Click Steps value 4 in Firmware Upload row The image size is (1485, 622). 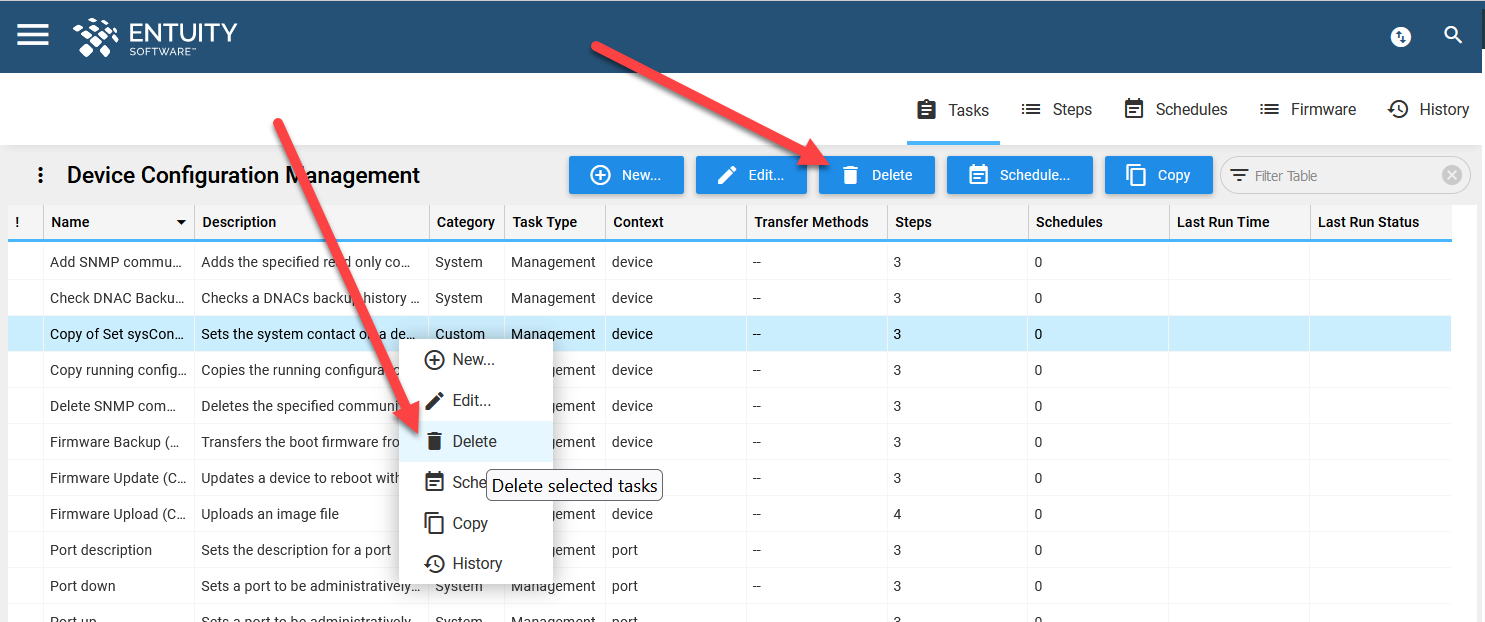click(x=897, y=514)
